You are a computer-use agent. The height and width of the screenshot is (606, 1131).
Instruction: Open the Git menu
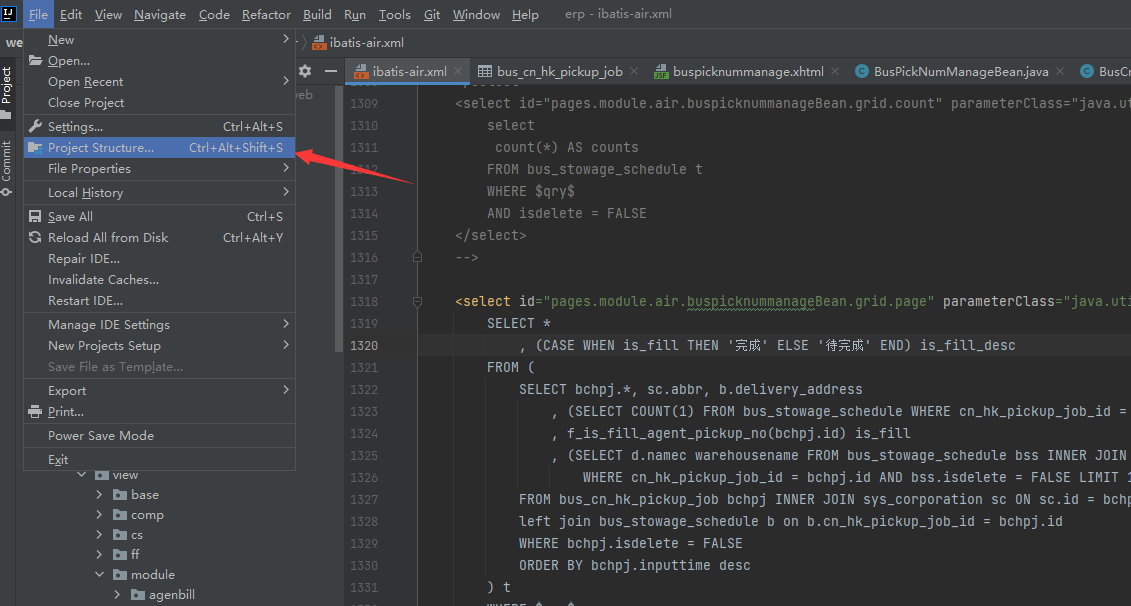coord(432,14)
